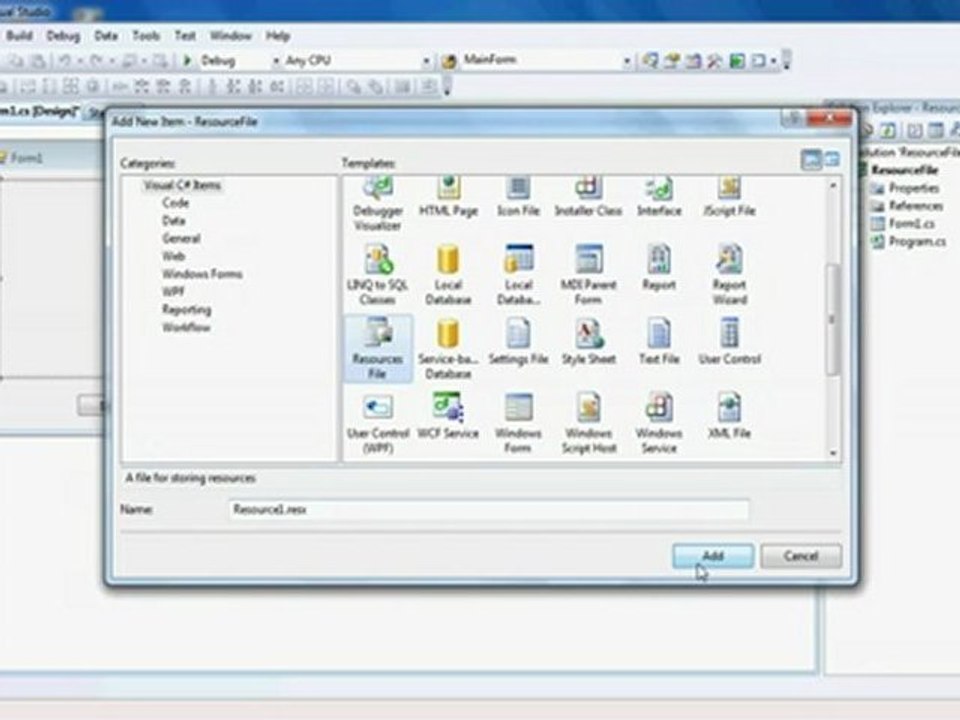The height and width of the screenshot is (720, 960).
Task: Choose the Reporting category
Action: pyautogui.click(x=186, y=309)
